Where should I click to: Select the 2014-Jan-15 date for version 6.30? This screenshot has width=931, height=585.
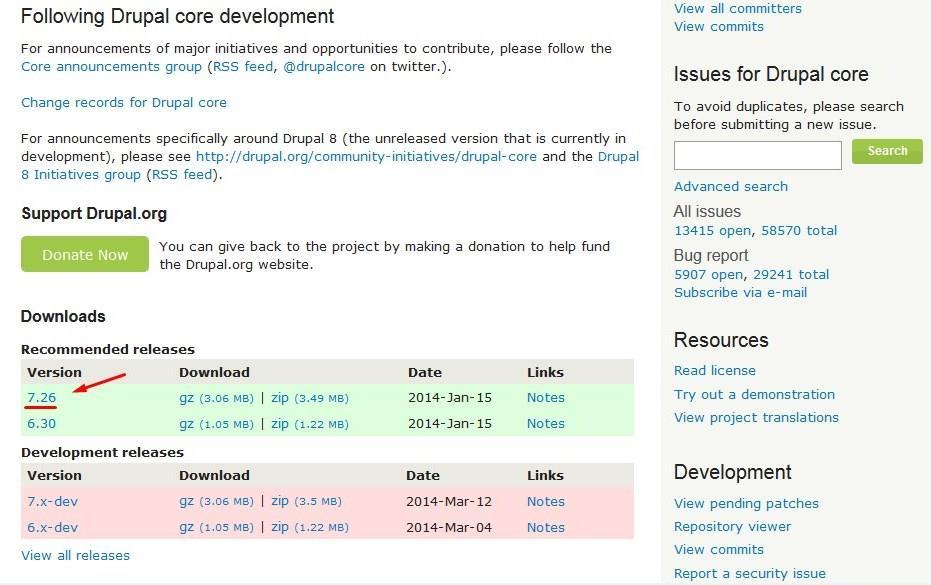pos(450,424)
